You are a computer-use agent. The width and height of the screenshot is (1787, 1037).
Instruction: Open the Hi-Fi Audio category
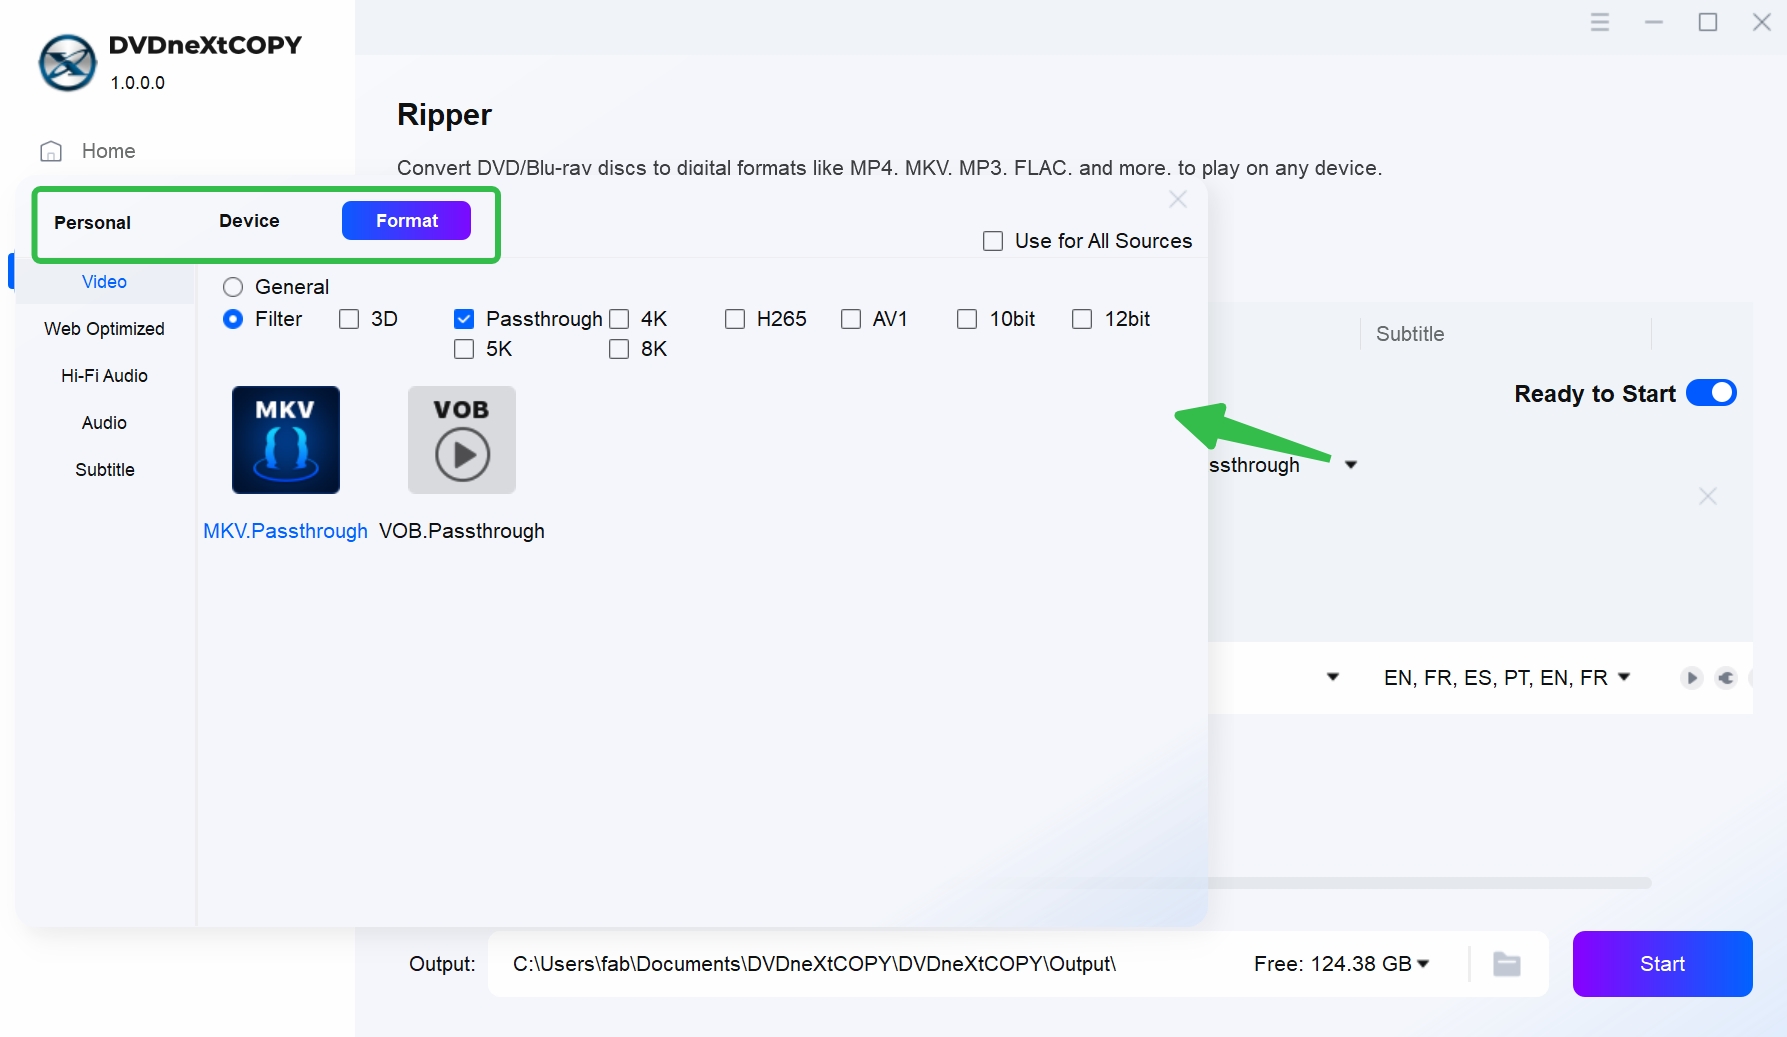[x=105, y=376]
